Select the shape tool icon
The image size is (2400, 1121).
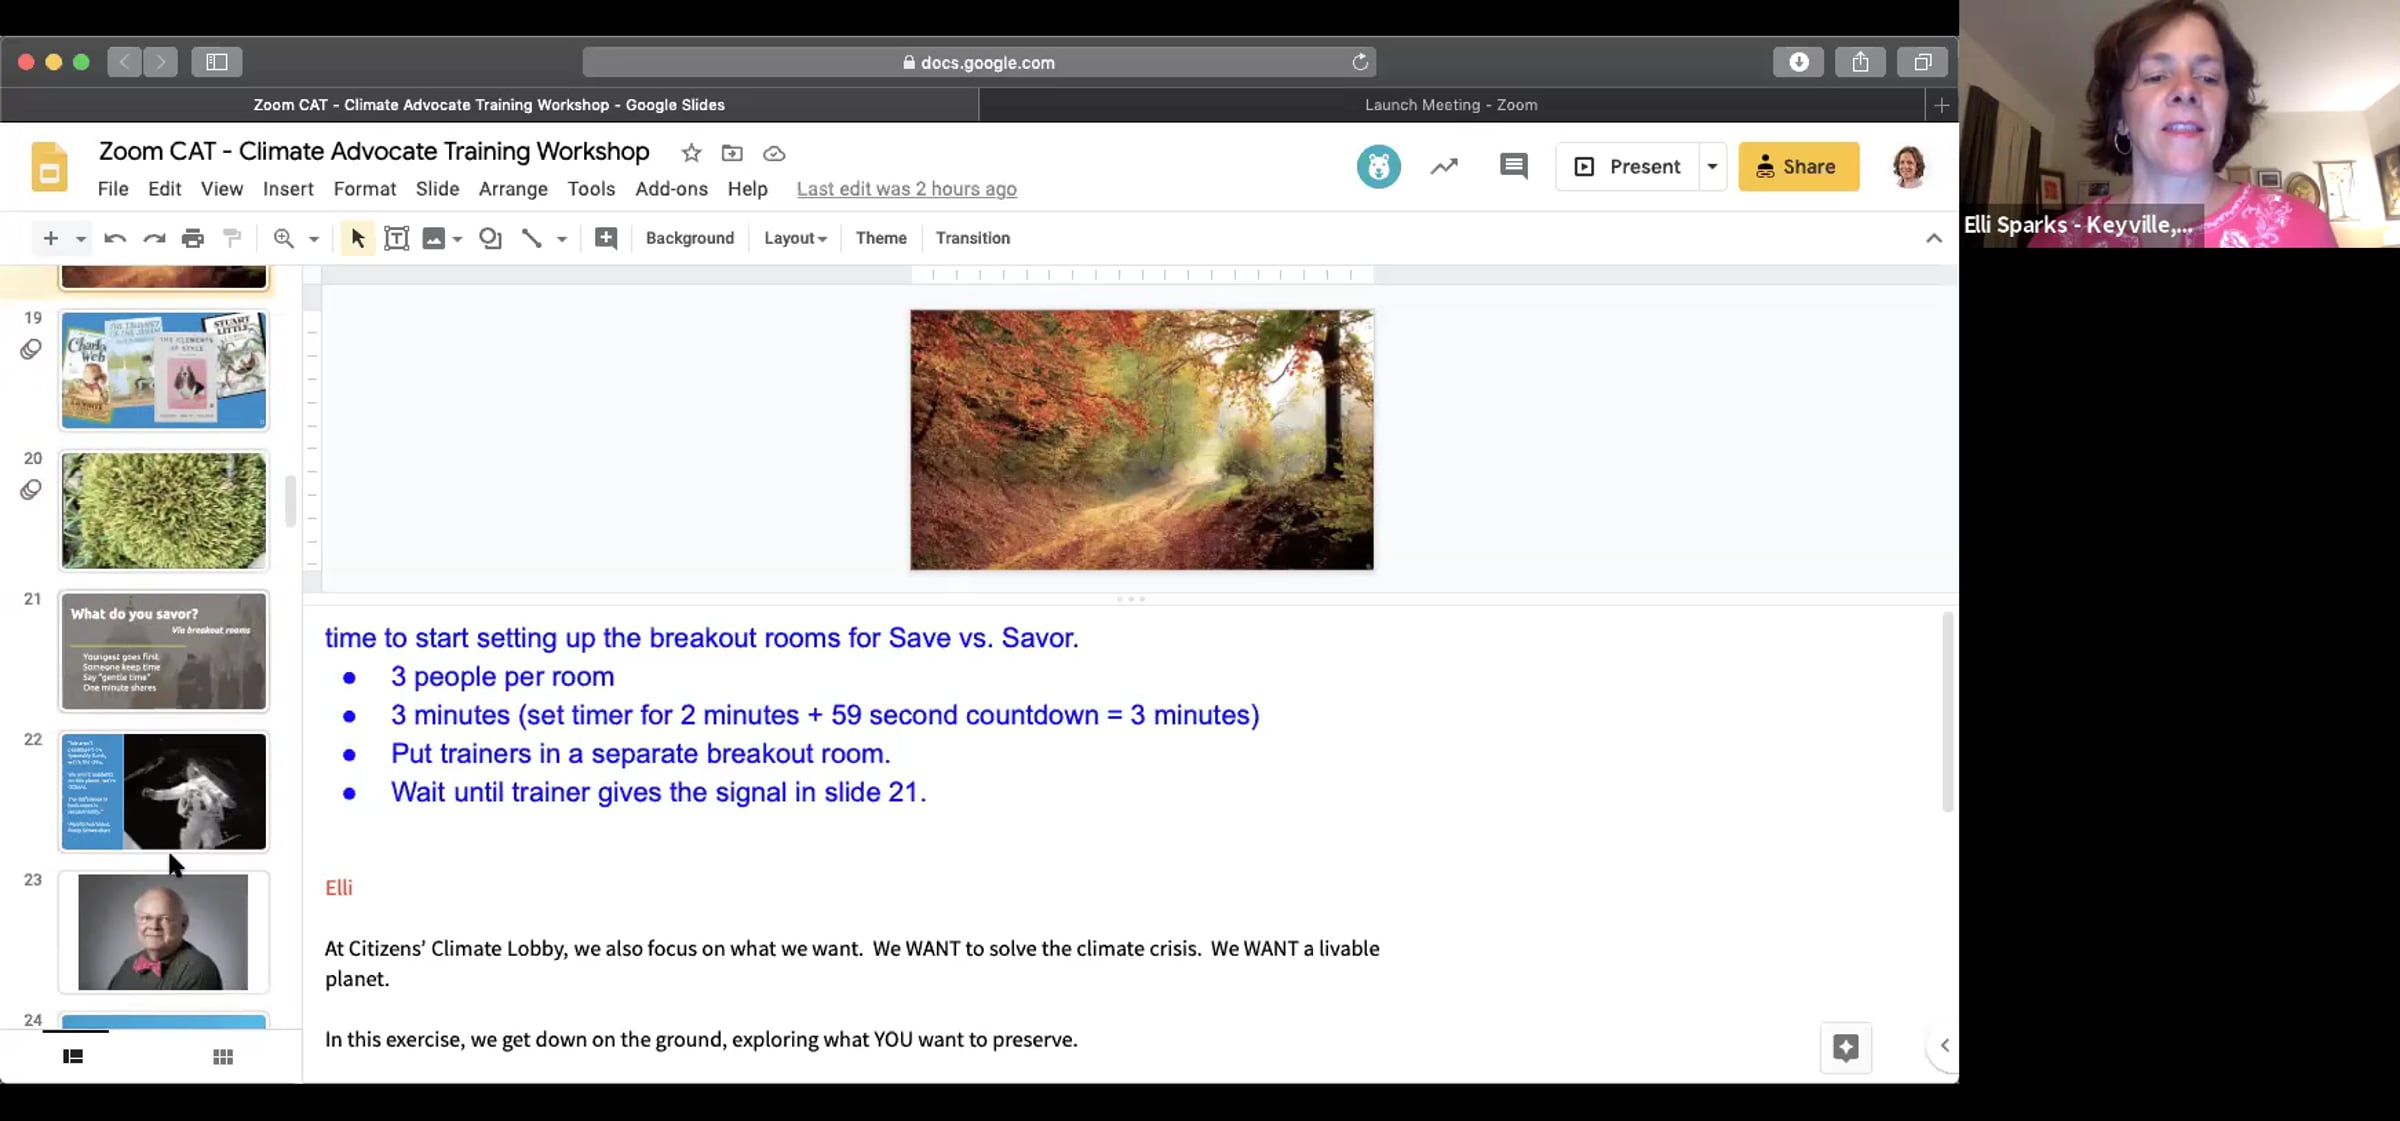click(x=490, y=238)
